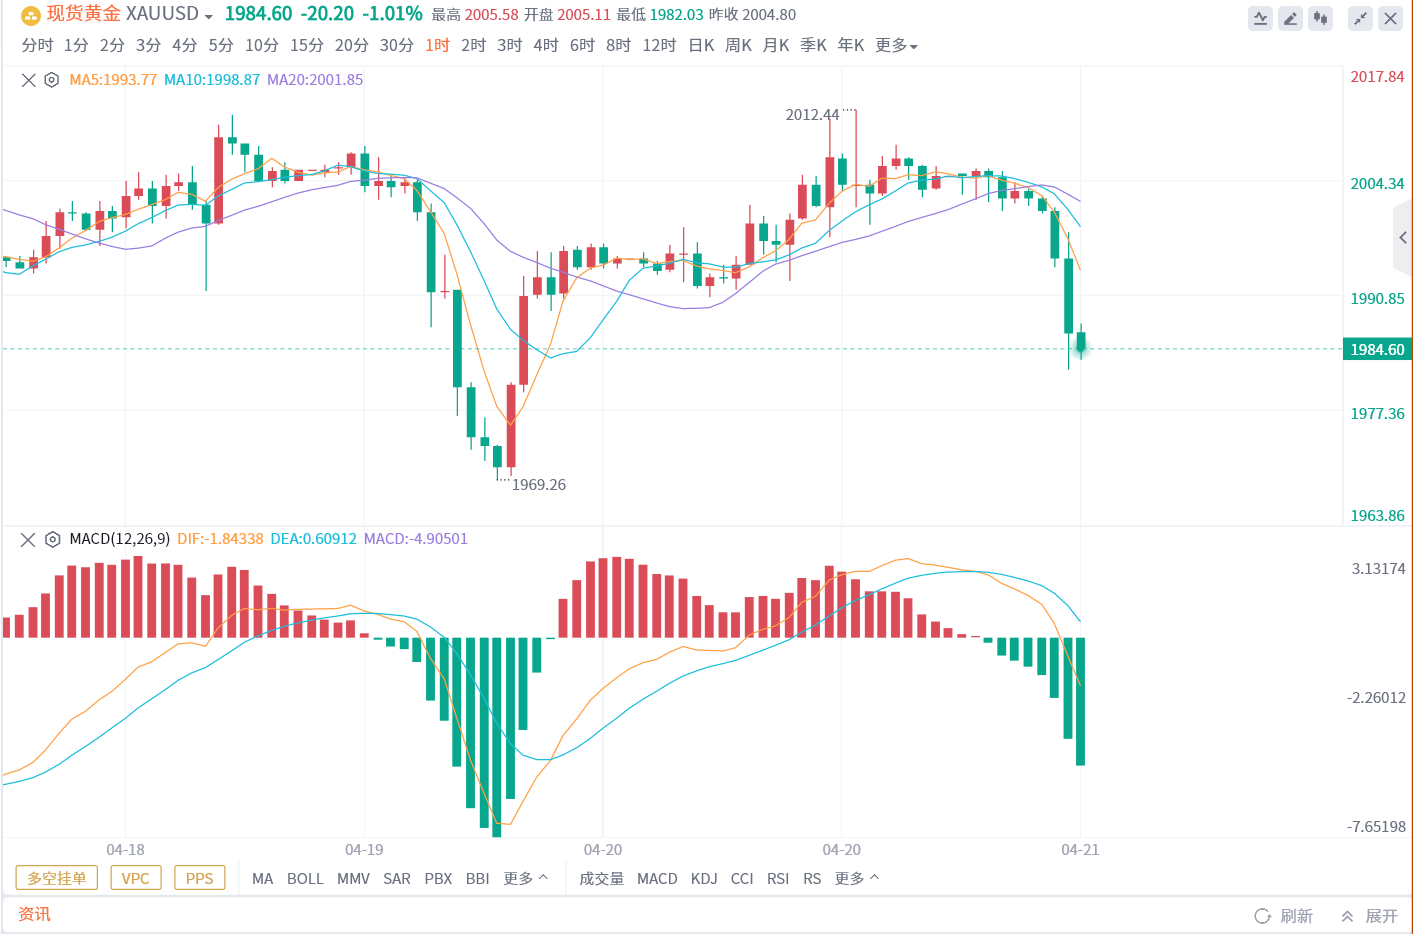Open the indicator line chart tool icon
The height and width of the screenshot is (934, 1413).
[1260, 18]
